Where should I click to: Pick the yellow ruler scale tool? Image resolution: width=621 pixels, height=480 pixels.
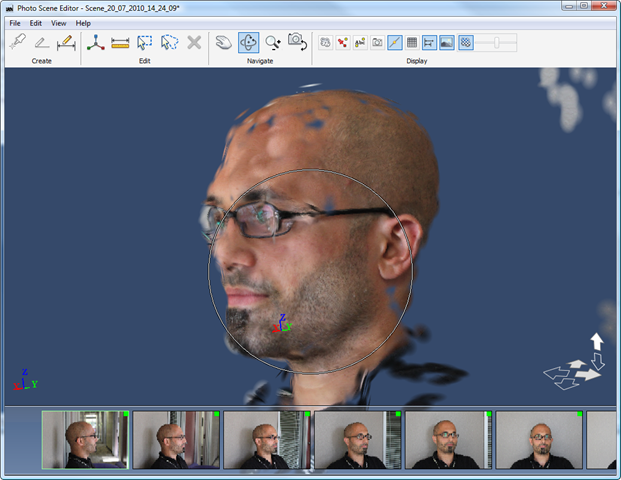pyautogui.click(x=120, y=43)
